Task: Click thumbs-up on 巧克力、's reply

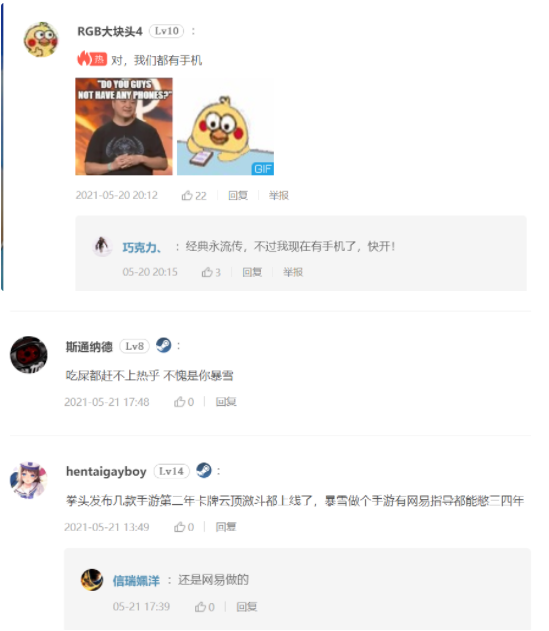Action: [x=211, y=272]
